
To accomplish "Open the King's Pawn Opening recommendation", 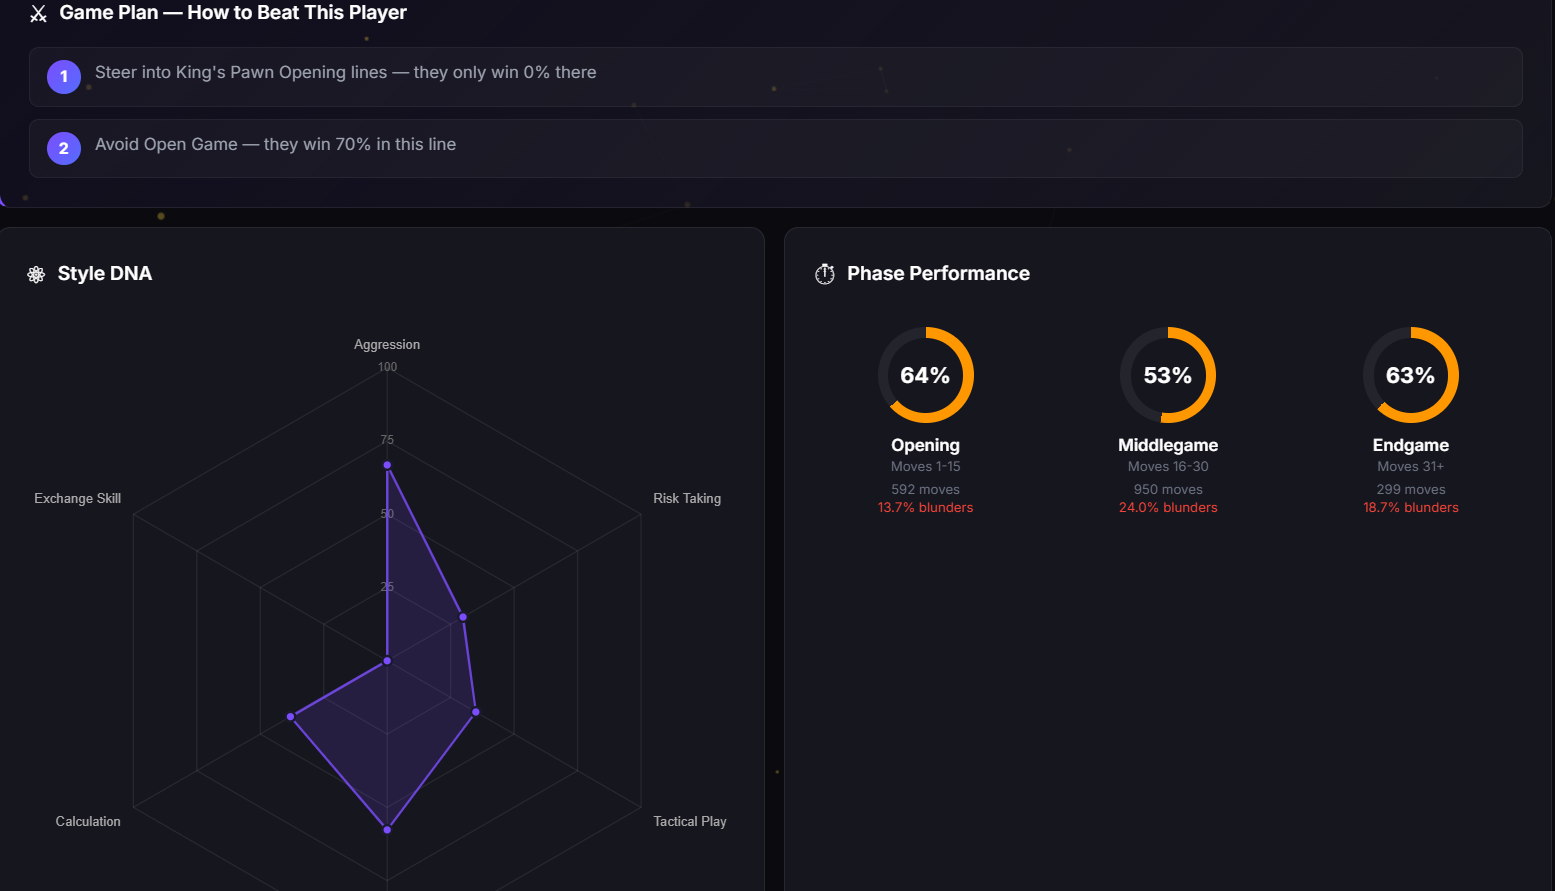I will click(345, 72).
